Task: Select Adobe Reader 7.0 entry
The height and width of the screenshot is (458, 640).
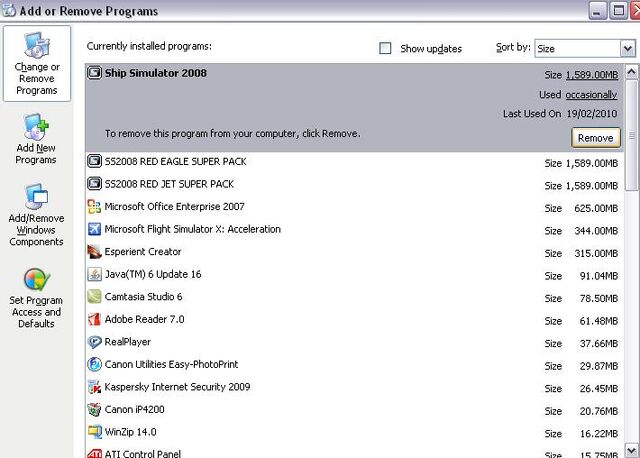Action: pyautogui.click(x=354, y=319)
